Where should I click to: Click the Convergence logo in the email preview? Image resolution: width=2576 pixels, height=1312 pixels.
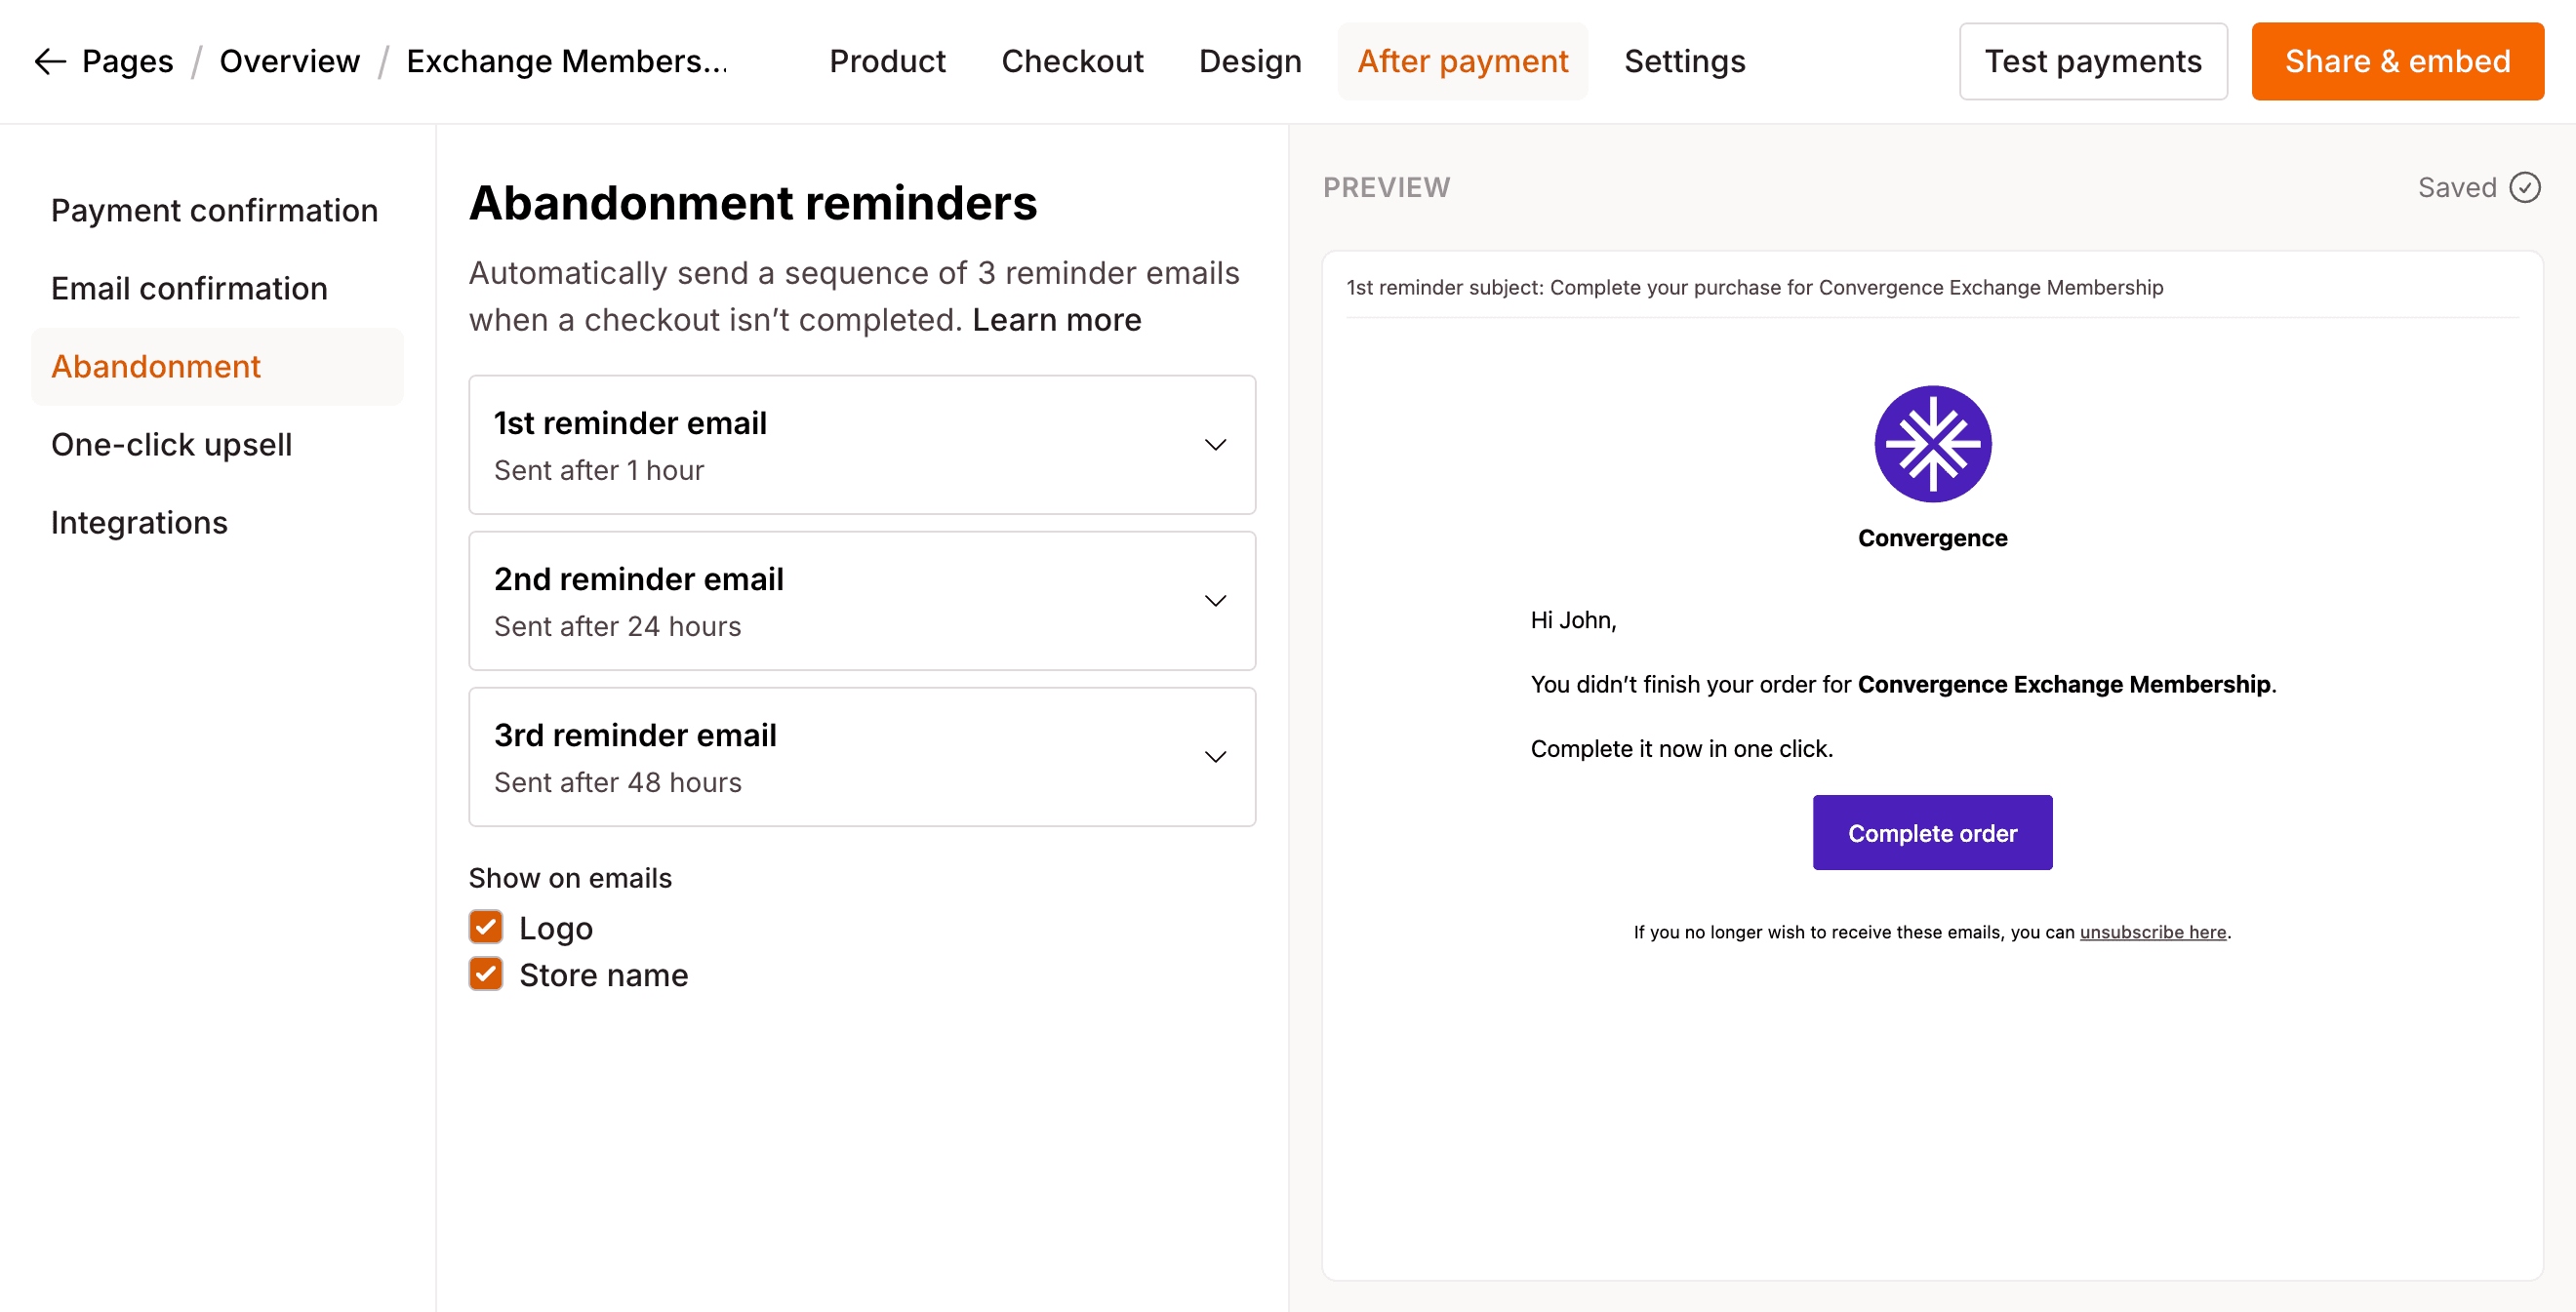click(1932, 444)
